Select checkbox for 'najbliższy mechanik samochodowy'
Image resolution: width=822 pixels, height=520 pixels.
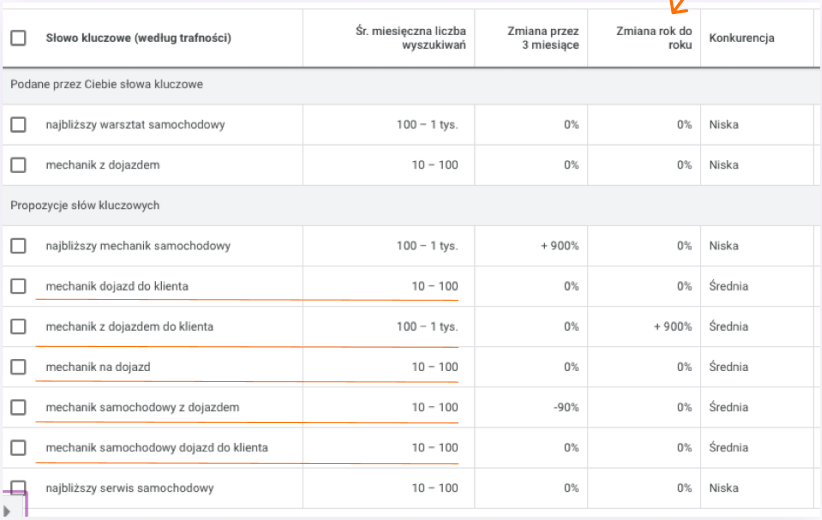18,246
